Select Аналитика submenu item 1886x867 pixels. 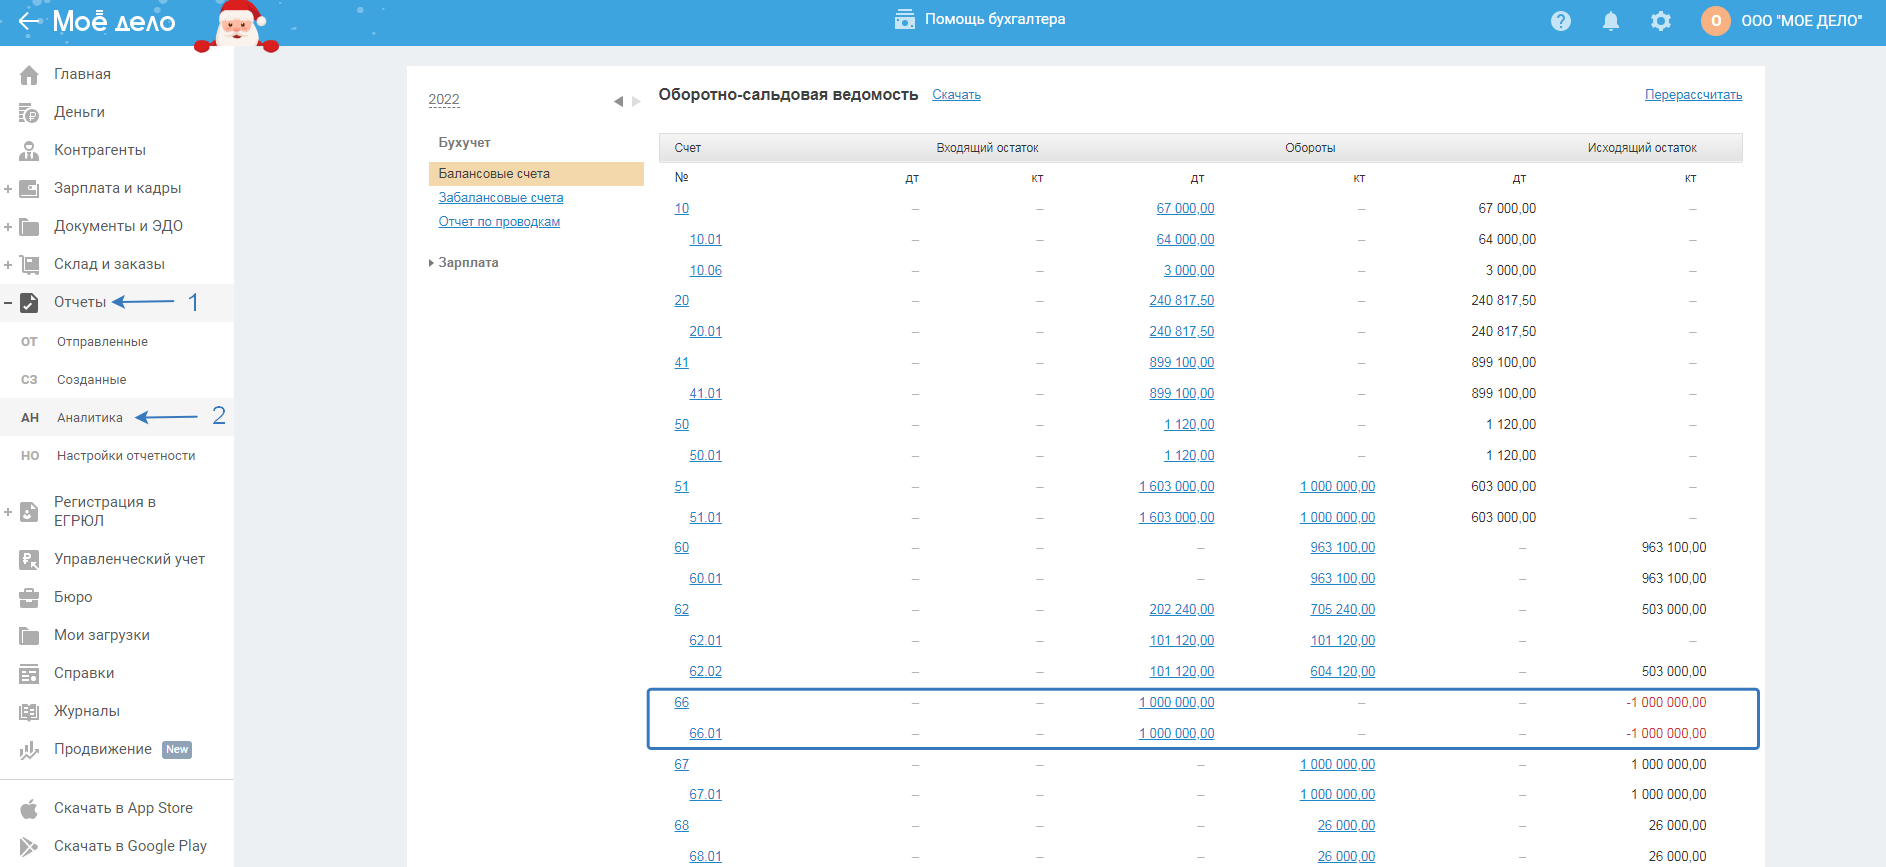pos(90,418)
